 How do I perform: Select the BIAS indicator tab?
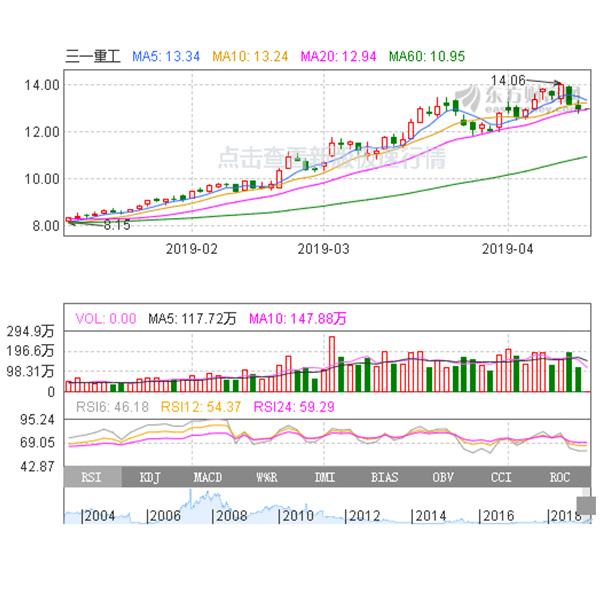click(385, 477)
